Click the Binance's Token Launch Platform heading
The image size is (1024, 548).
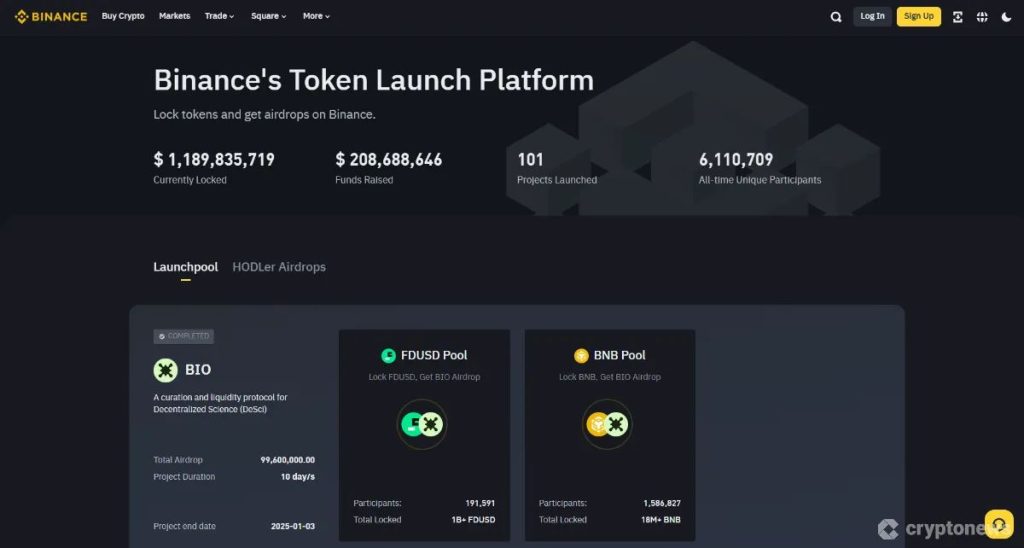[x=374, y=80]
